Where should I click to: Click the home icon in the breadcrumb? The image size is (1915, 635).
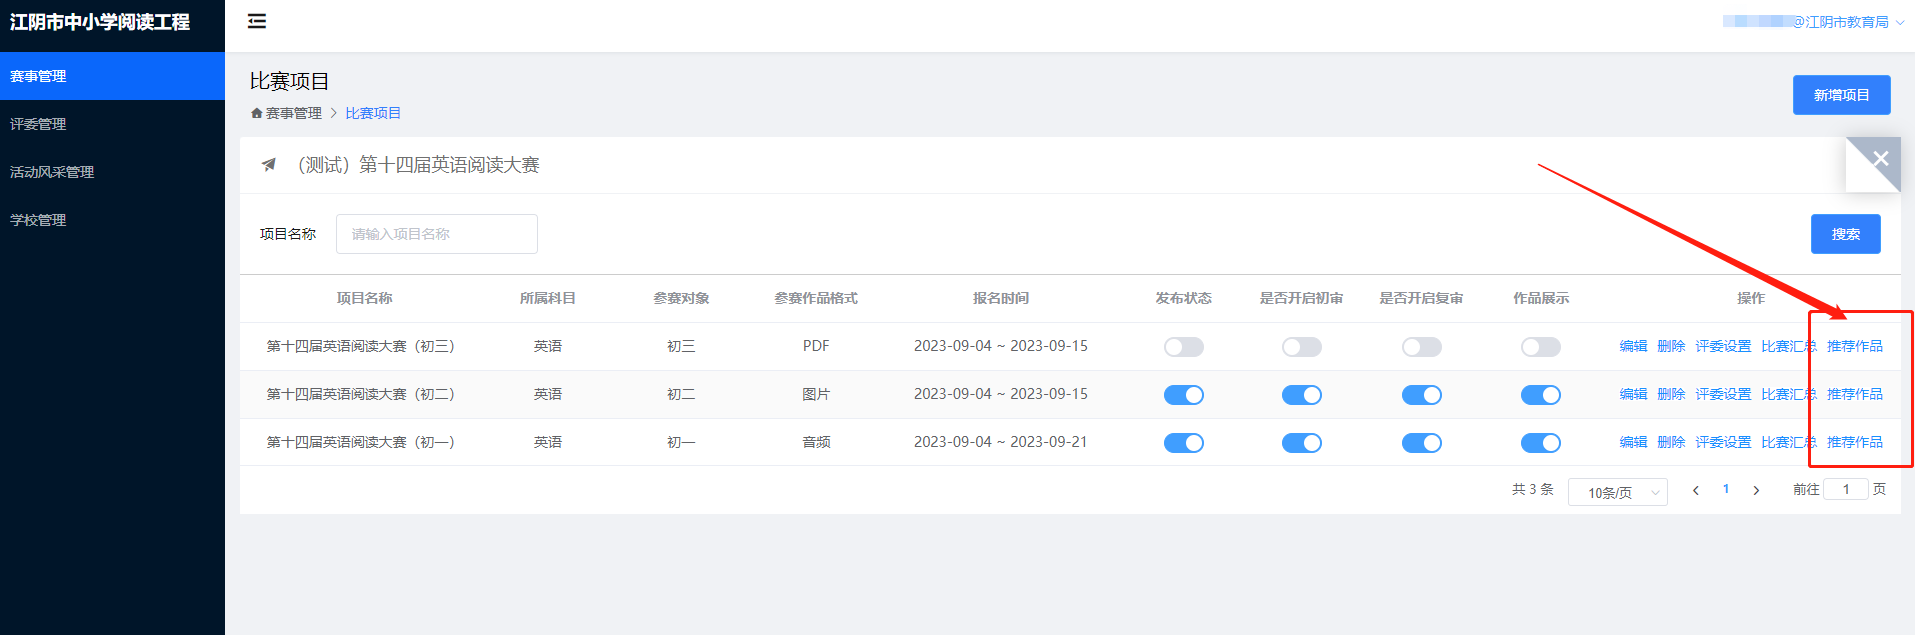(x=256, y=113)
